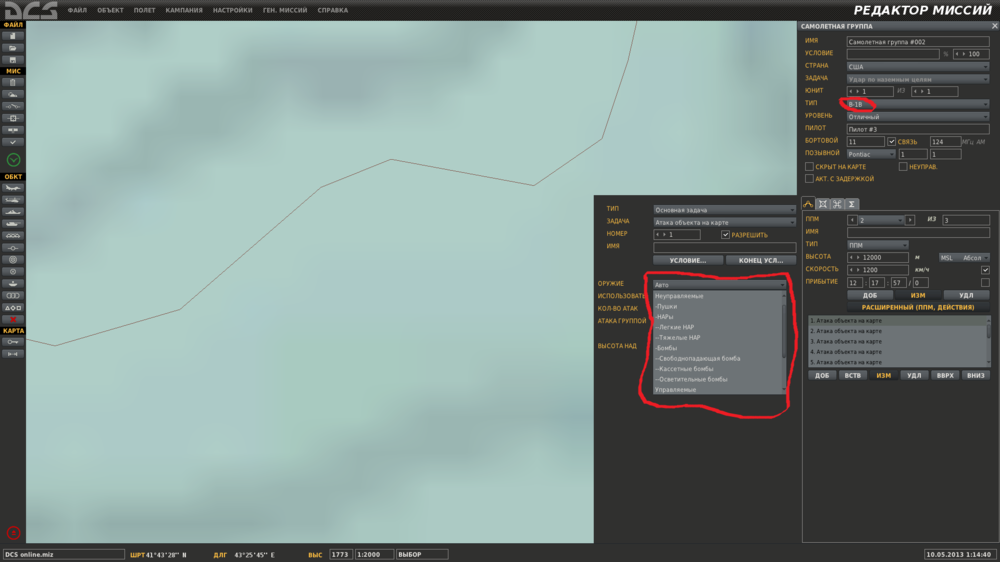Open the ЗАДАЧА dropdown showing Атака объекта на карте
This screenshot has width=1000, height=562.
pyautogui.click(x=724, y=223)
